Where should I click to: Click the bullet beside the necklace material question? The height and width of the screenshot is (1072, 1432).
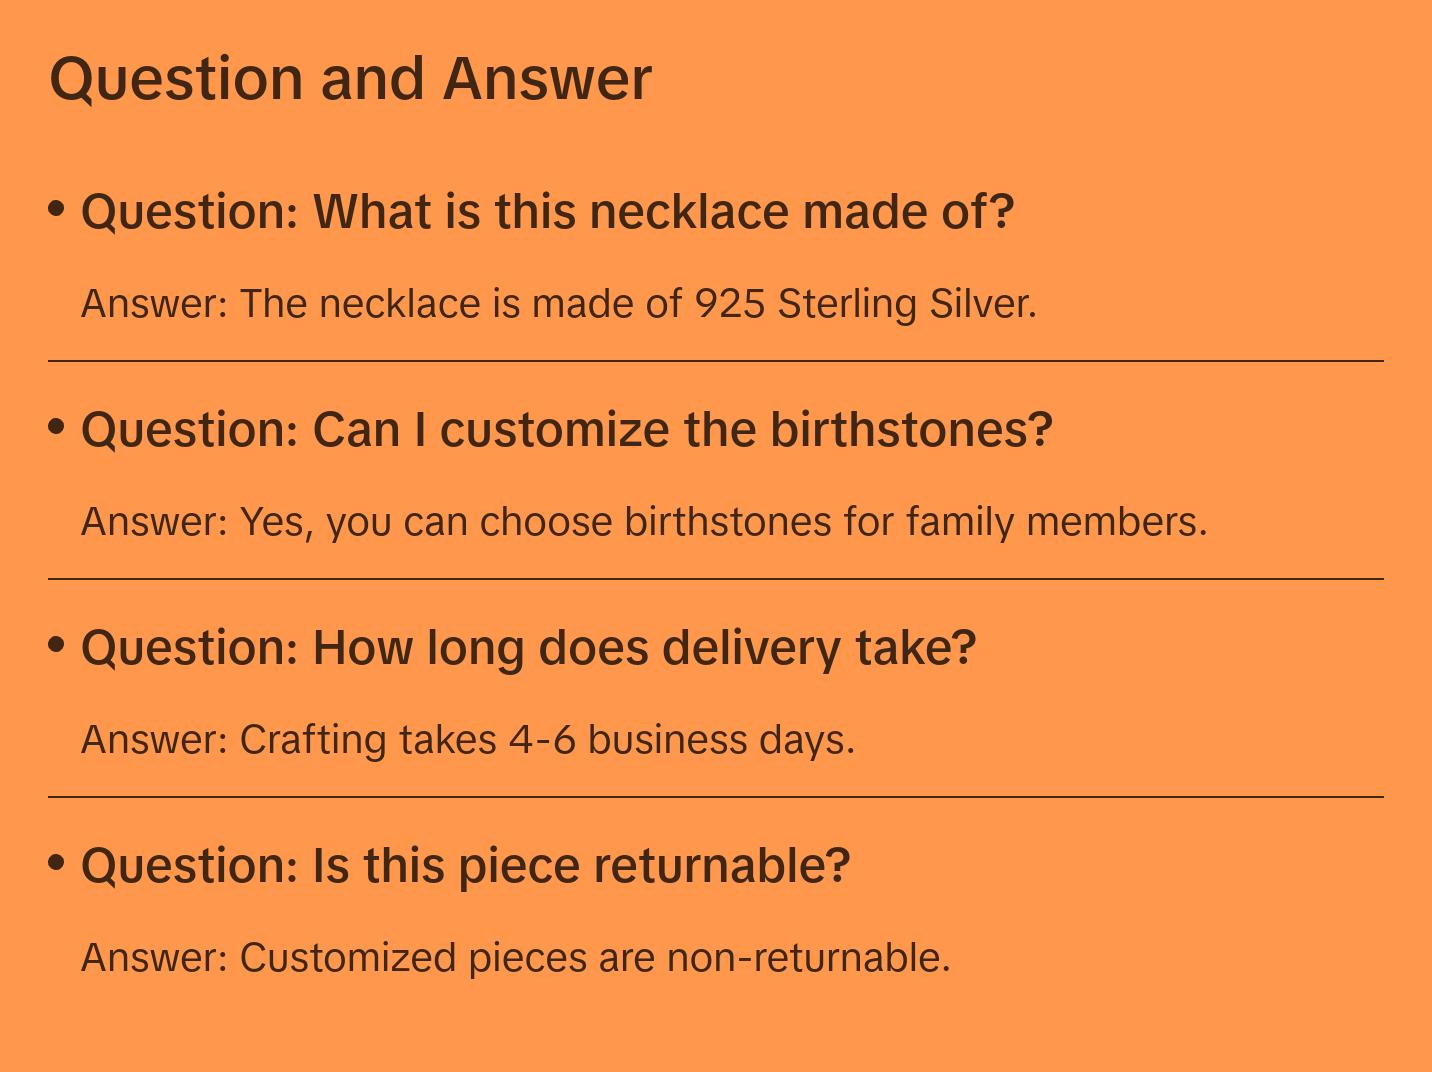[x=57, y=208]
